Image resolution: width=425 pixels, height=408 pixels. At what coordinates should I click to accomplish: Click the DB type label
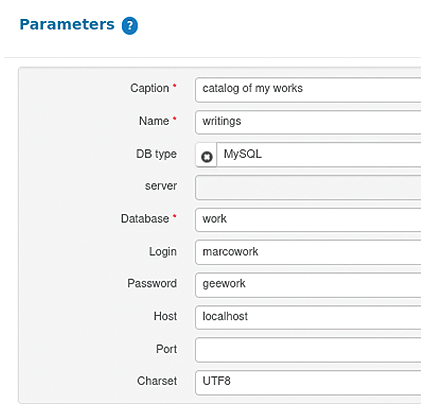pyautogui.click(x=156, y=154)
